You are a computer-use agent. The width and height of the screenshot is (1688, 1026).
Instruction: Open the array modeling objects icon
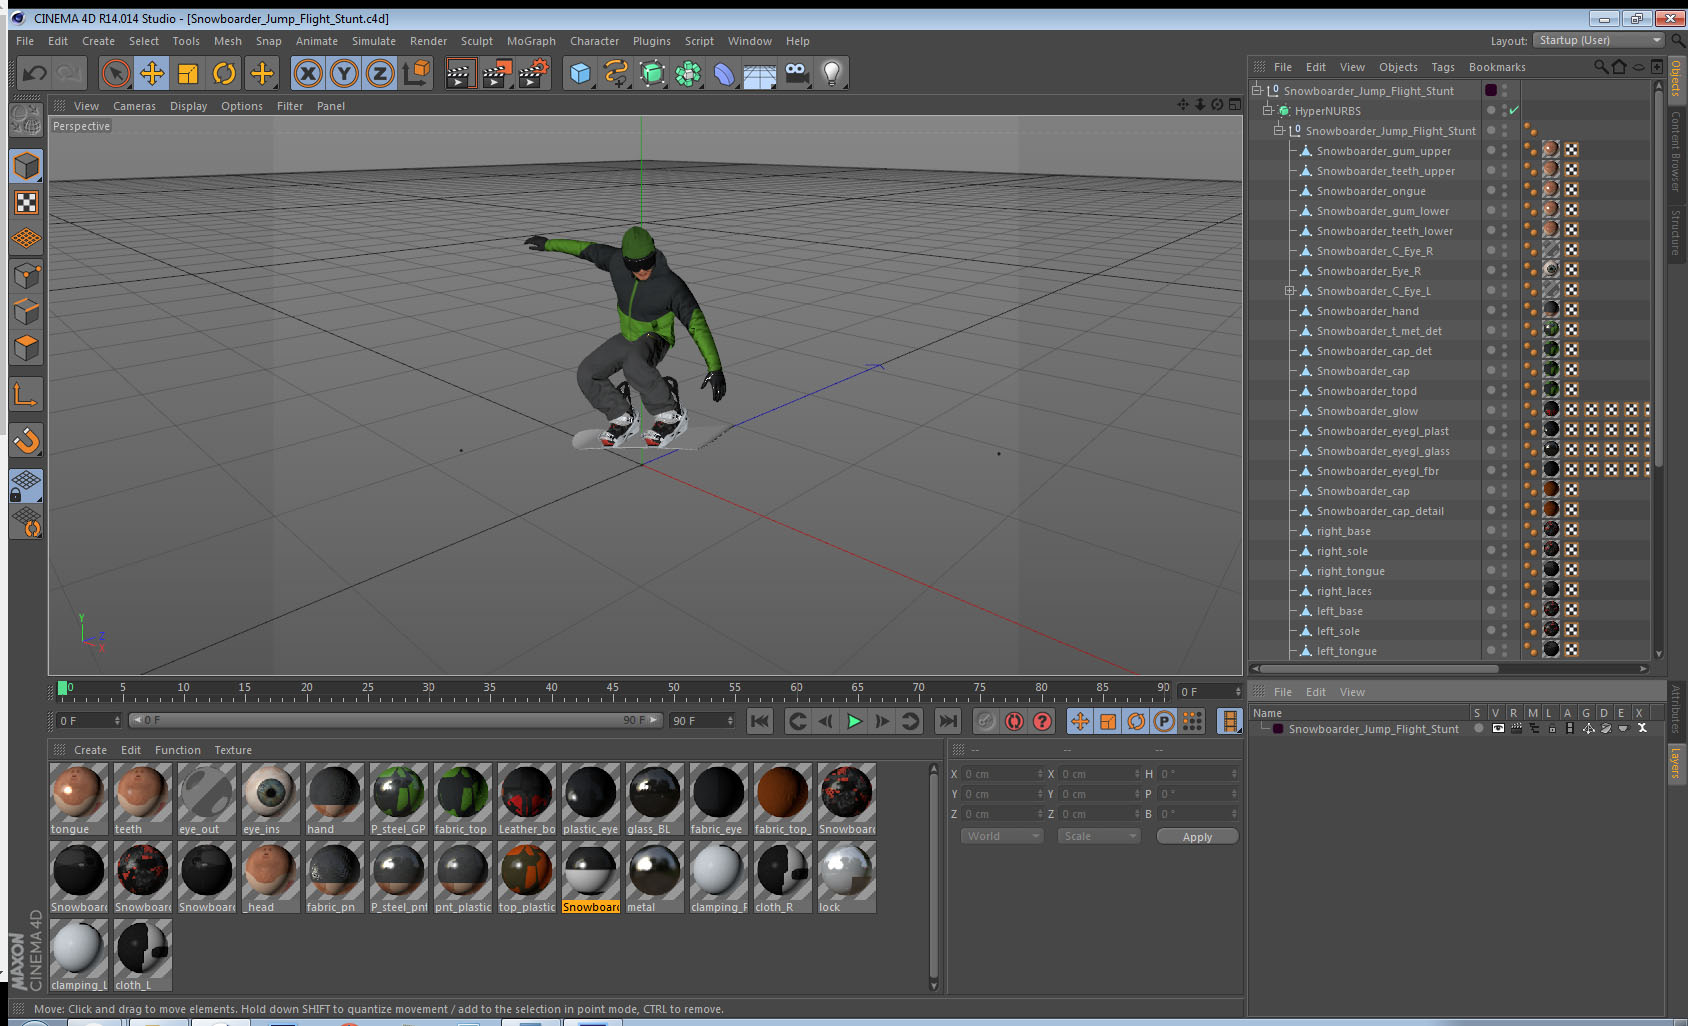(x=688, y=73)
